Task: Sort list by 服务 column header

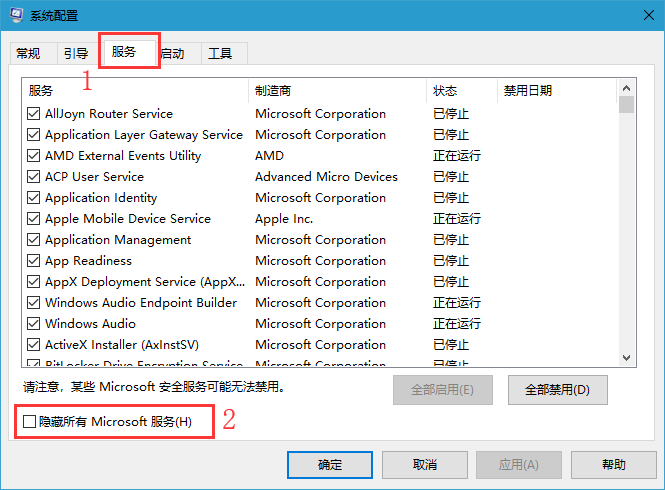Action: (135, 91)
